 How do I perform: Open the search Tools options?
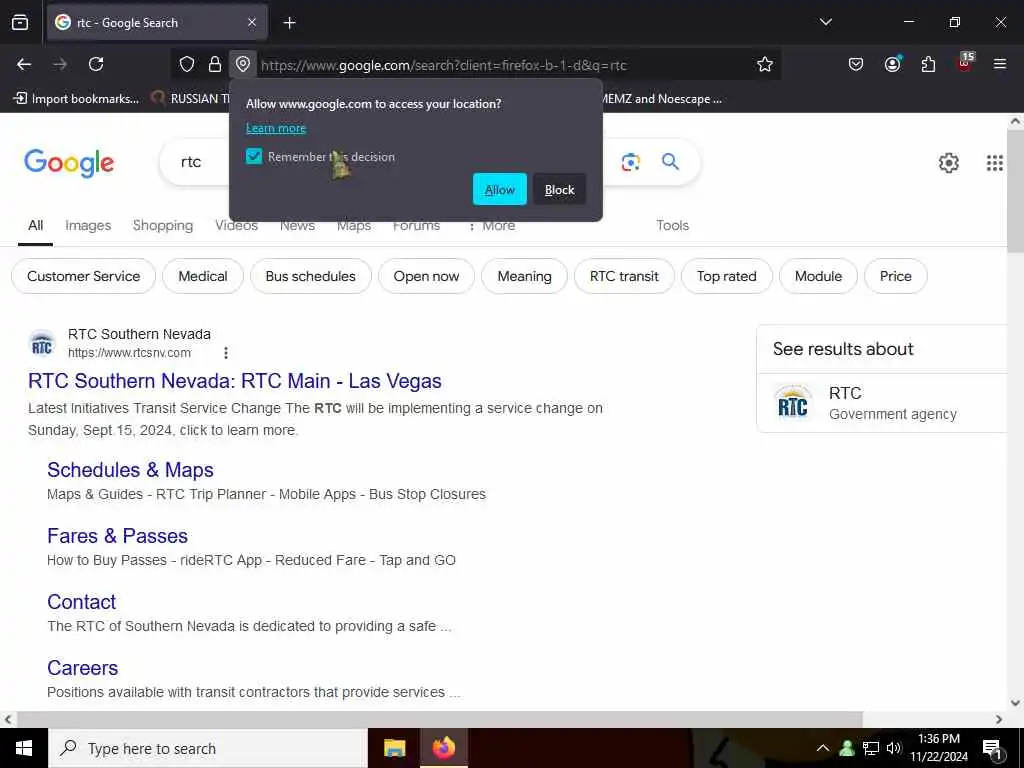[x=673, y=225]
